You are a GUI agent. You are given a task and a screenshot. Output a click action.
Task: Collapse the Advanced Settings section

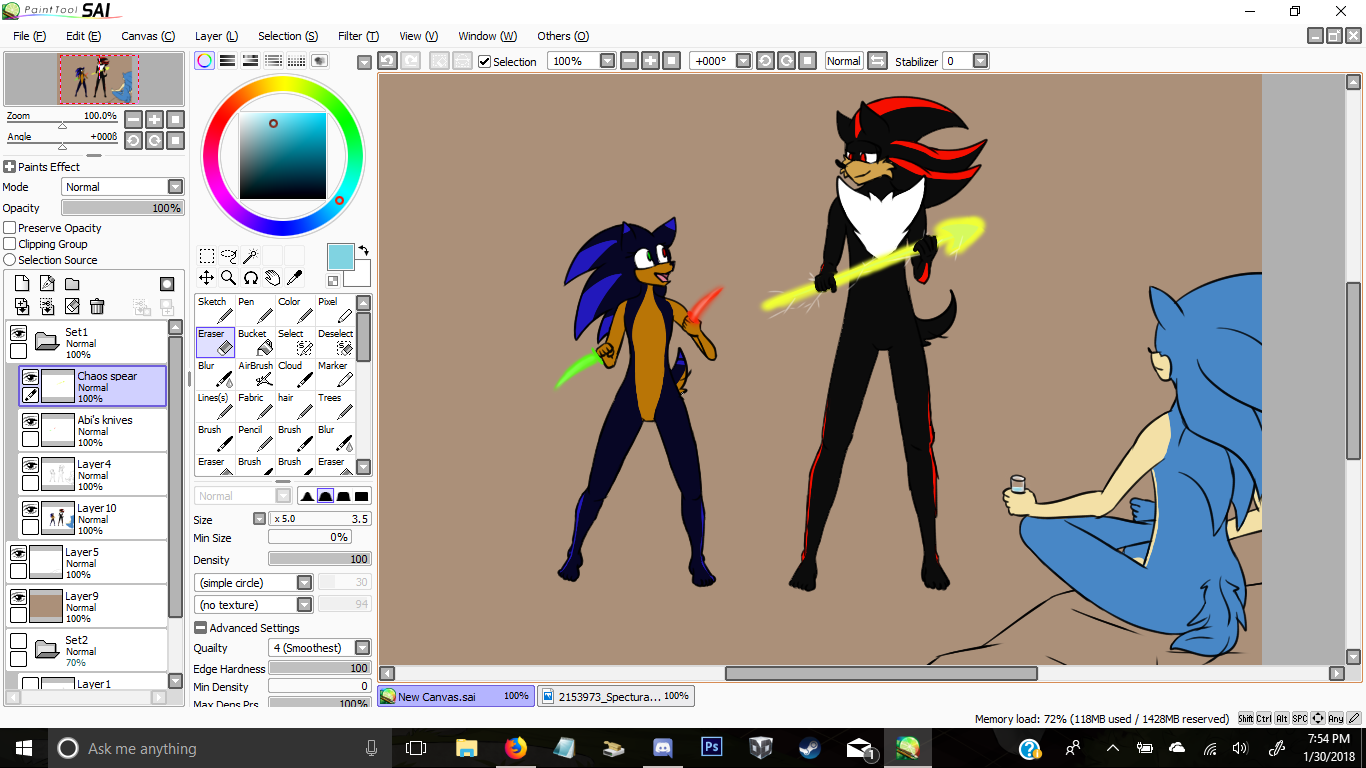click(200, 628)
